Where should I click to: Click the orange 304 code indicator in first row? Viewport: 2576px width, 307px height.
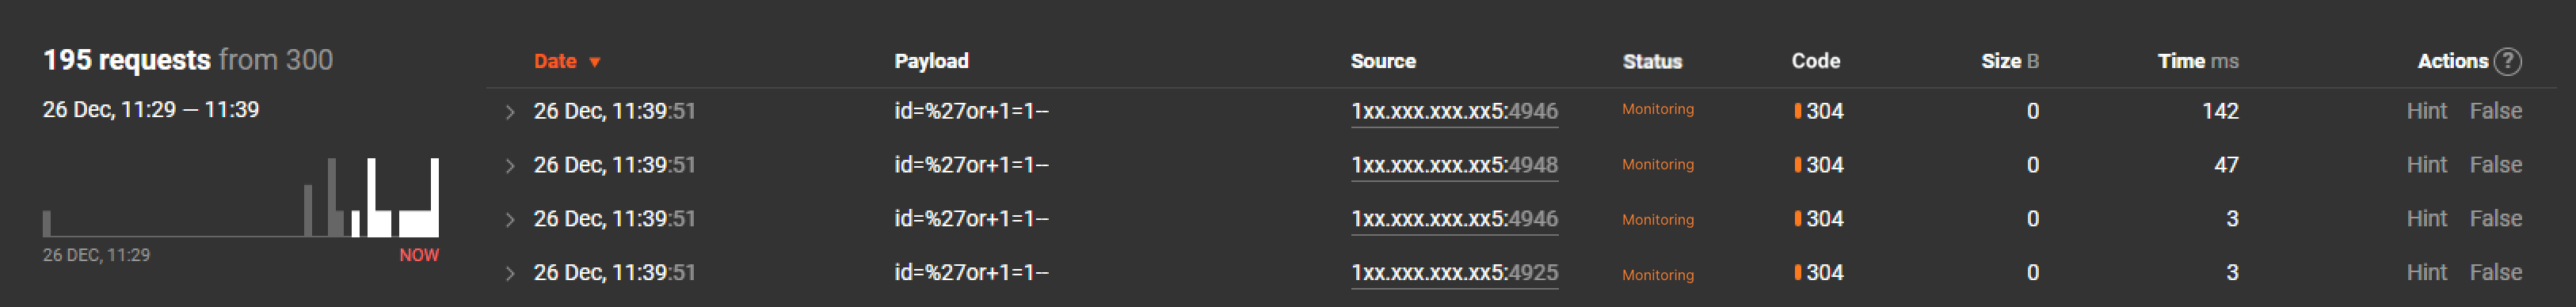pyautogui.click(x=1797, y=111)
